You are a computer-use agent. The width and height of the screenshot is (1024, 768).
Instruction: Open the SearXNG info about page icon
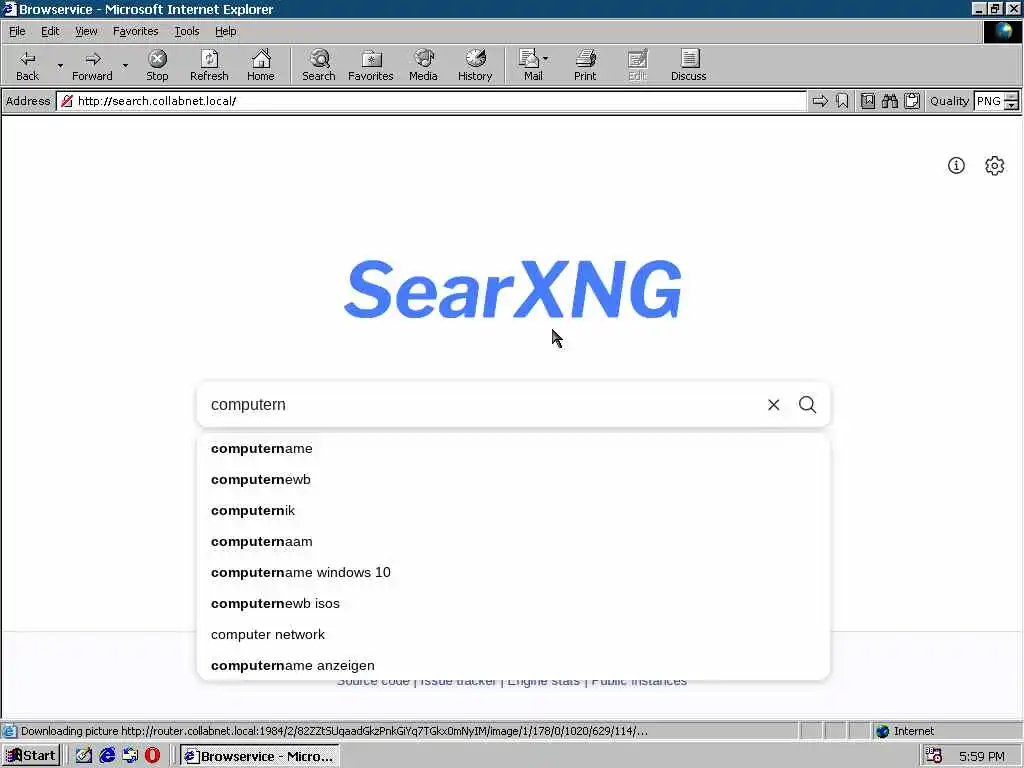click(x=956, y=165)
